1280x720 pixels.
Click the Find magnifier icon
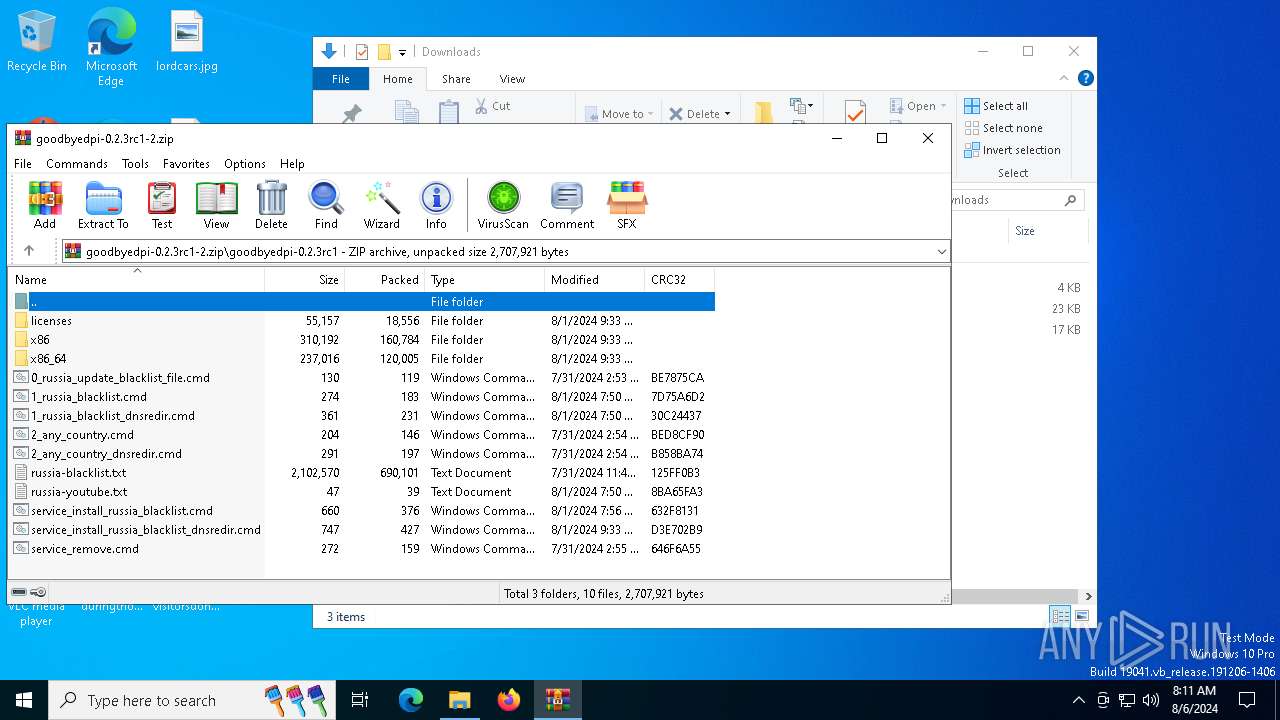(x=326, y=205)
